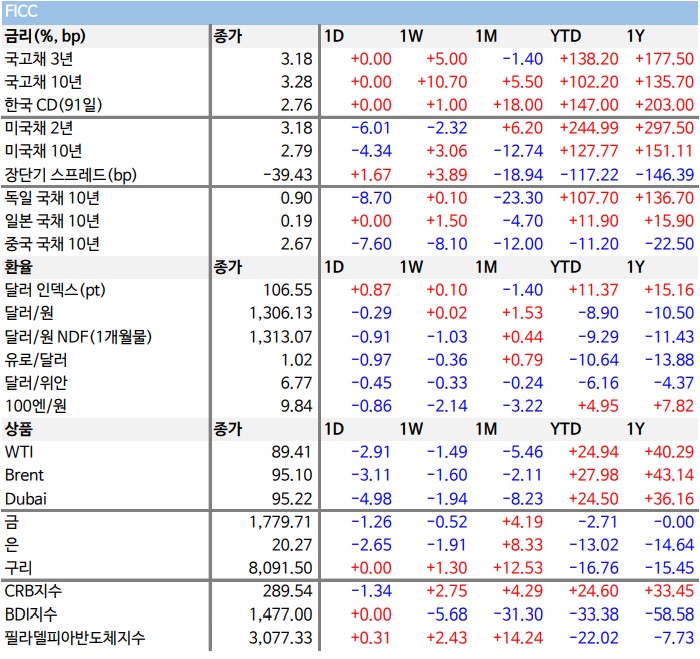Click the 1,306.13 closing value
This screenshot has width=700, height=659.
click(281, 313)
